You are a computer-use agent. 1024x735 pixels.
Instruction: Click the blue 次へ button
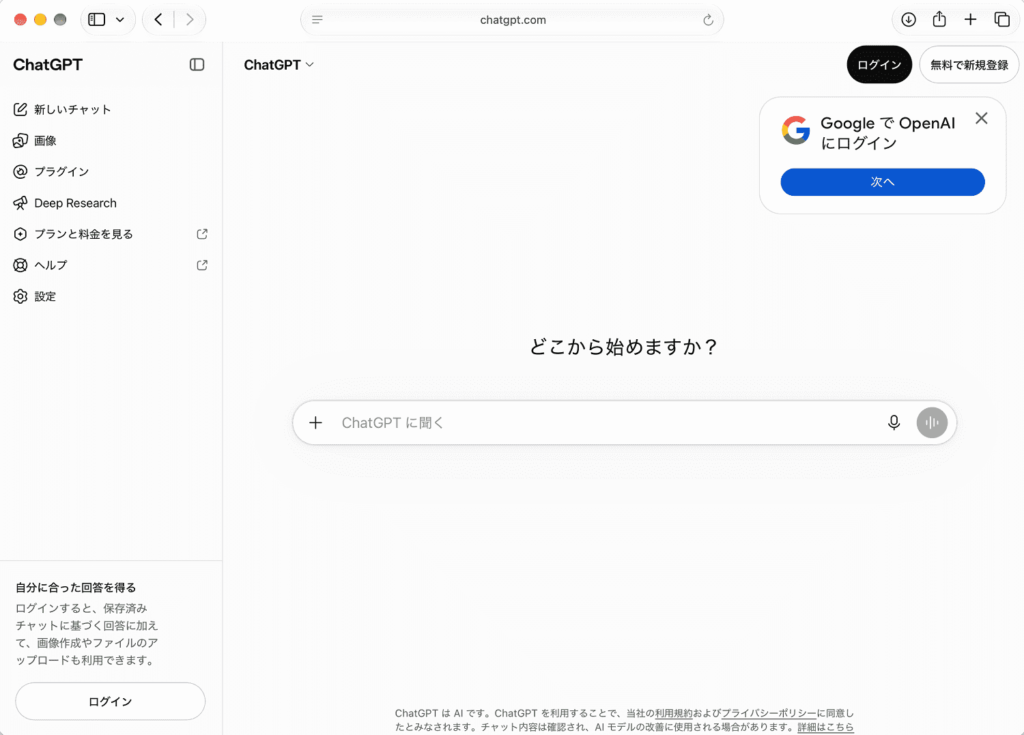pos(882,182)
